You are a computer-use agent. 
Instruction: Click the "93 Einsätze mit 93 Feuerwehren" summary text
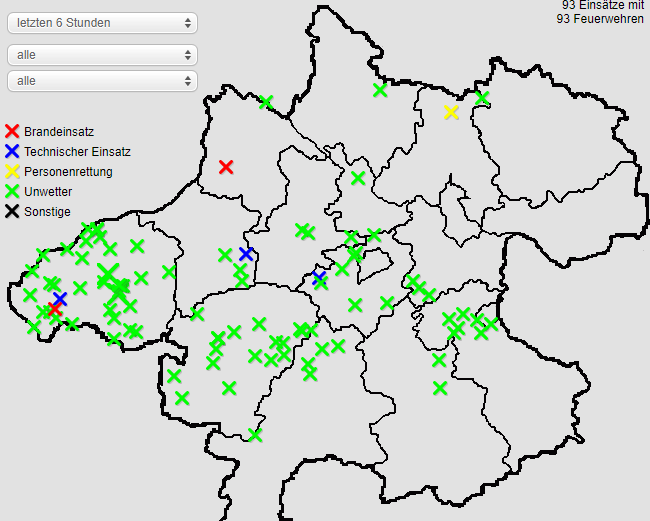[601, 12]
